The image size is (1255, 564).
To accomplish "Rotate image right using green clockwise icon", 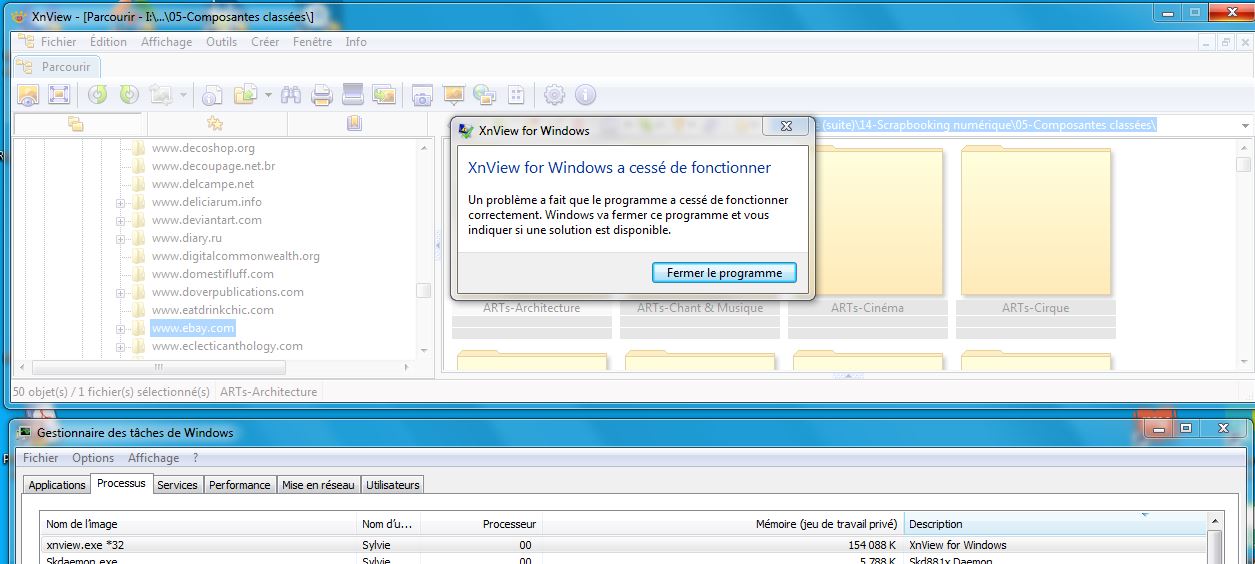I will (129, 95).
